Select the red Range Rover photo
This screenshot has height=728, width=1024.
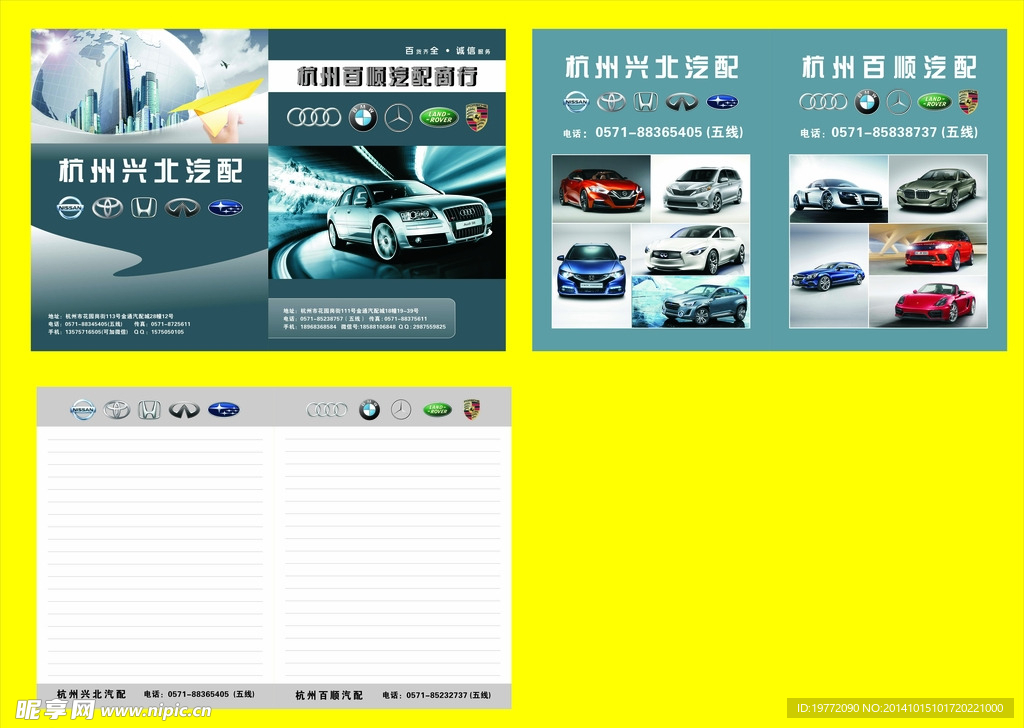point(928,249)
